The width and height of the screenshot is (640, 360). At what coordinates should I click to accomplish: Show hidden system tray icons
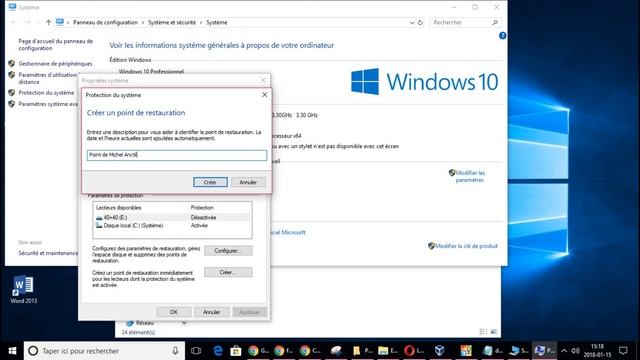[x=564, y=351]
